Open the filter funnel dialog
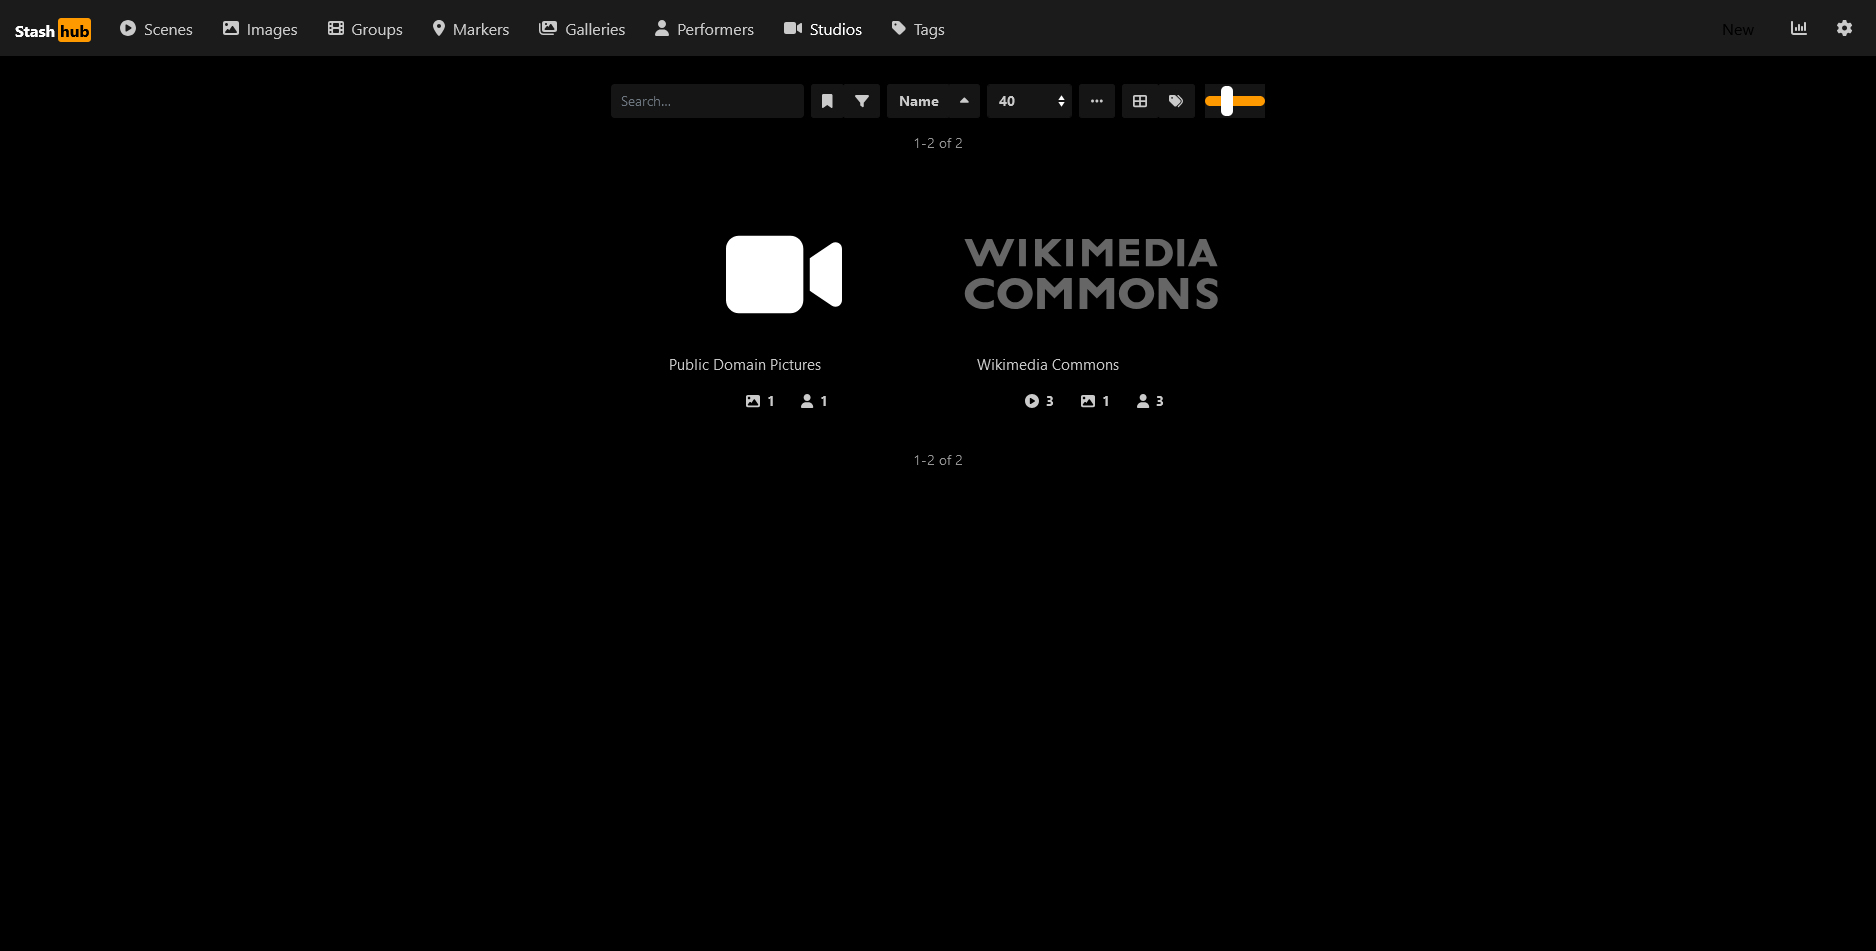Screen dimensions: 1876x951 (x=862, y=101)
